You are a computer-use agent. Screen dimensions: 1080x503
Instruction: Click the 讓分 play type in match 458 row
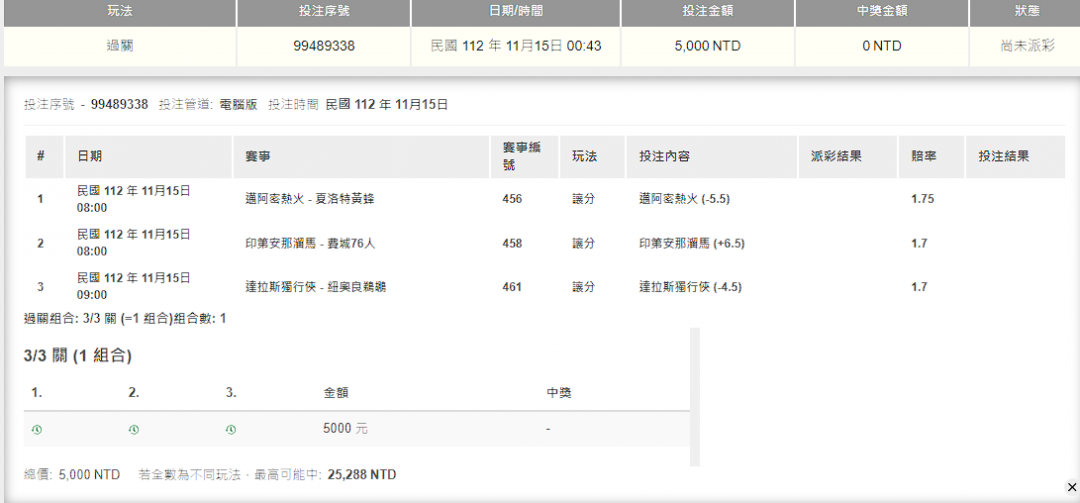[x=583, y=243]
